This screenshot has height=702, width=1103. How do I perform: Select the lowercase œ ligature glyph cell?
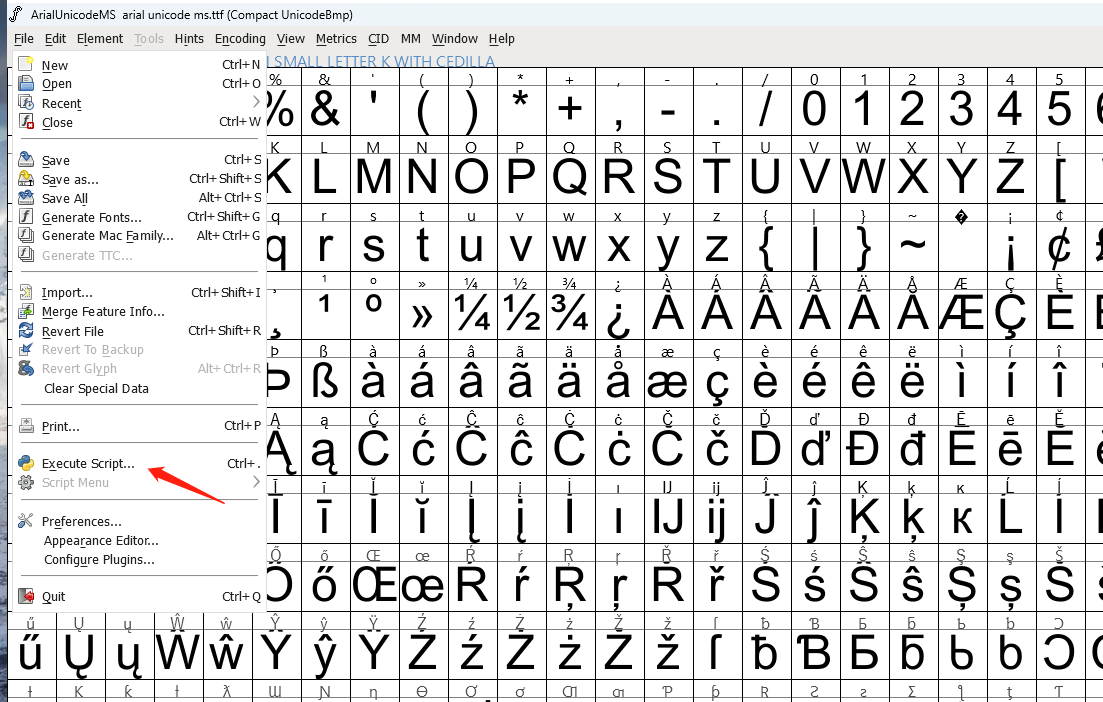pyautogui.click(x=423, y=587)
